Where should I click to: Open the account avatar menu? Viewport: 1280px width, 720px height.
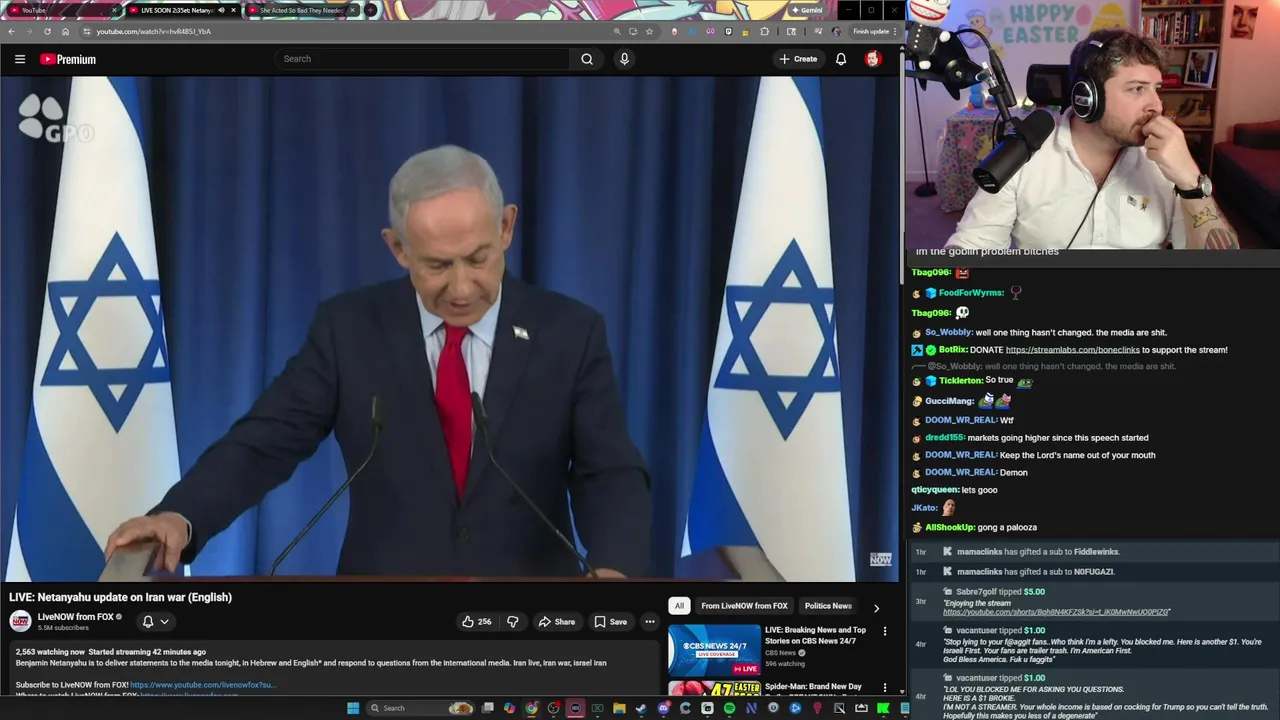(x=872, y=59)
